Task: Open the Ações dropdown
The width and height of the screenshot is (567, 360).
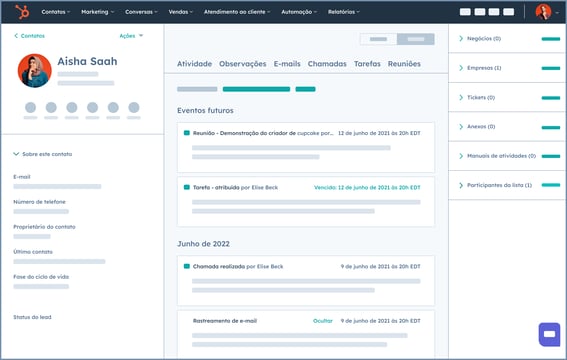Action: [131, 36]
